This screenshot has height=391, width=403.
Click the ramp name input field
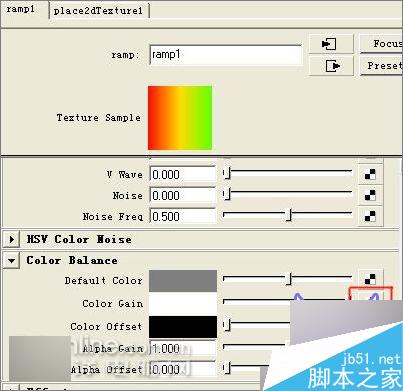coord(226,55)
